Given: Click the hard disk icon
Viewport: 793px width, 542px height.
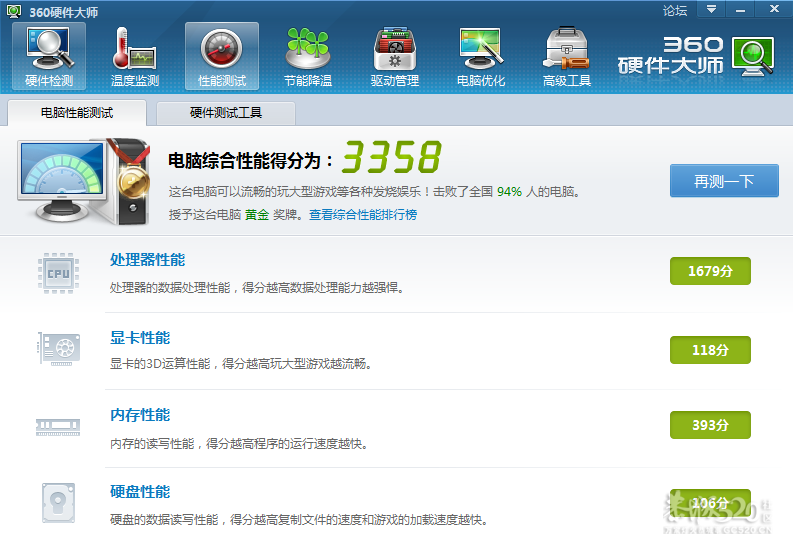Looking at the screenshot, I should (58, 503).
